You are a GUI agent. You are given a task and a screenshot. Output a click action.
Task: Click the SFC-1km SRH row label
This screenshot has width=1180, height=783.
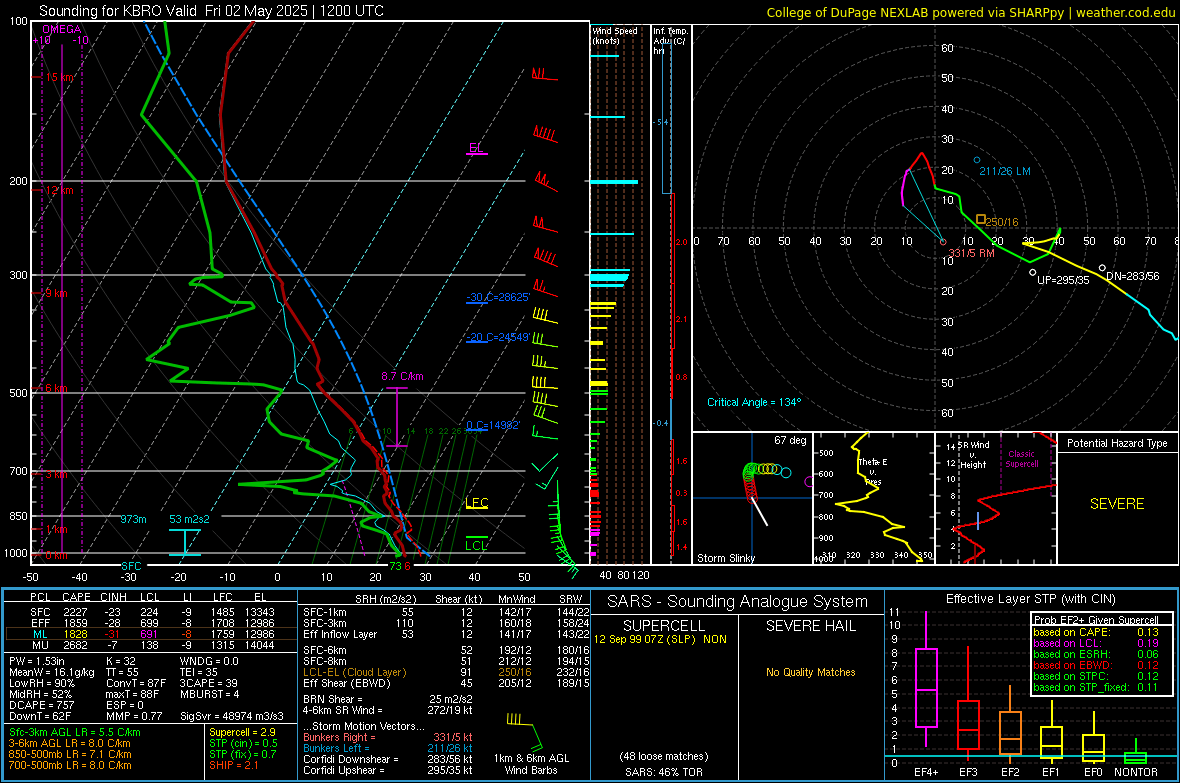click(325, 612)
